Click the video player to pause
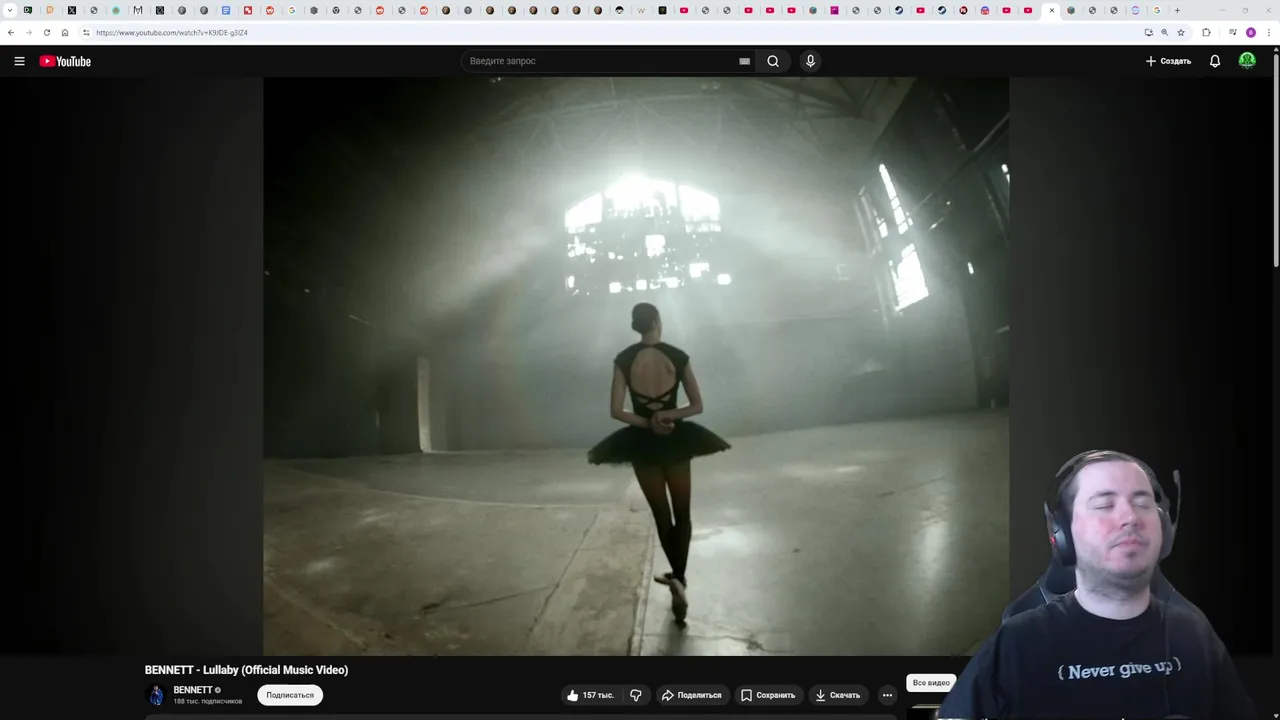1280x720 pixels. [x=636, y=366]
